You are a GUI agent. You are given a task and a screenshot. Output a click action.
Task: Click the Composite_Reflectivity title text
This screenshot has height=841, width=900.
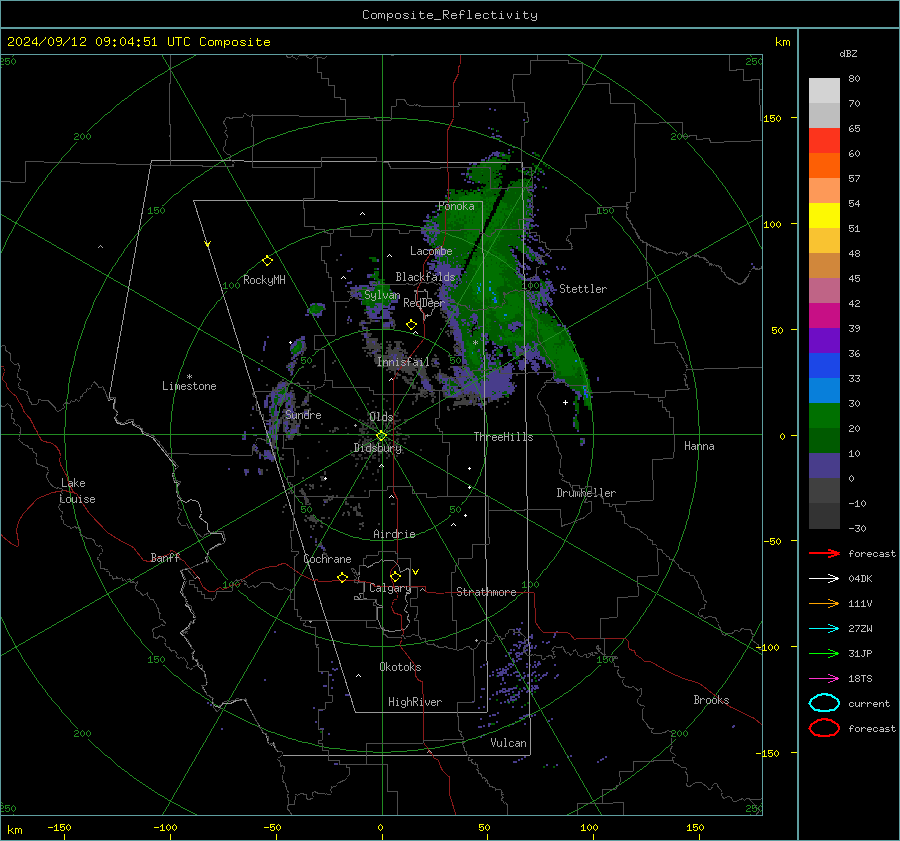pyautogui.click(x=450, y=15)
